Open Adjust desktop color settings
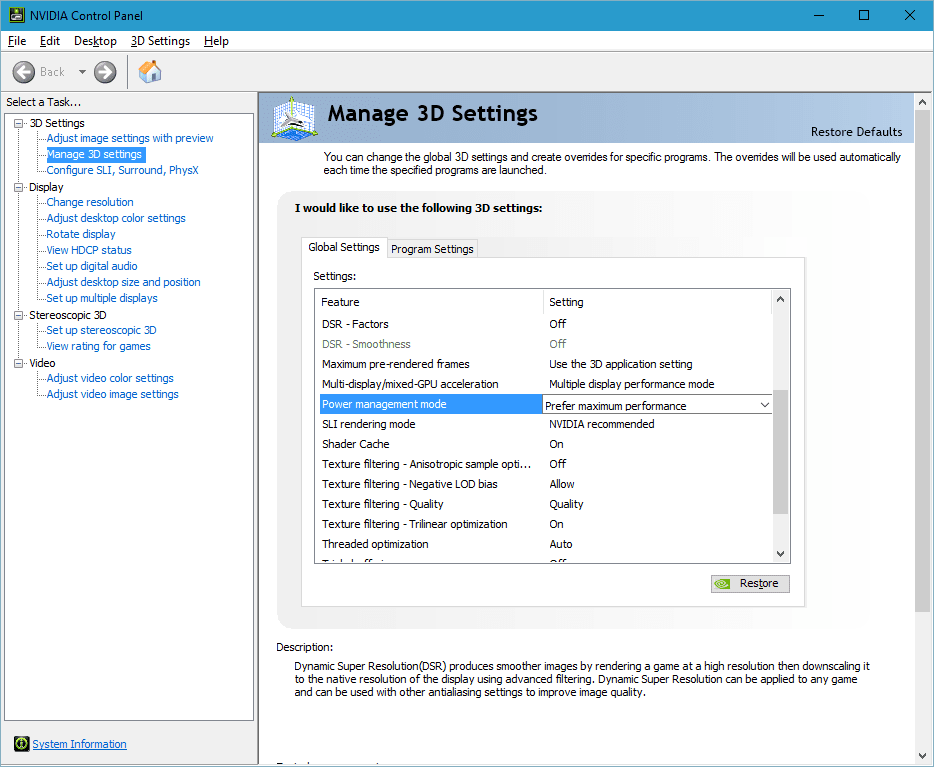 (x=116, y=219)
